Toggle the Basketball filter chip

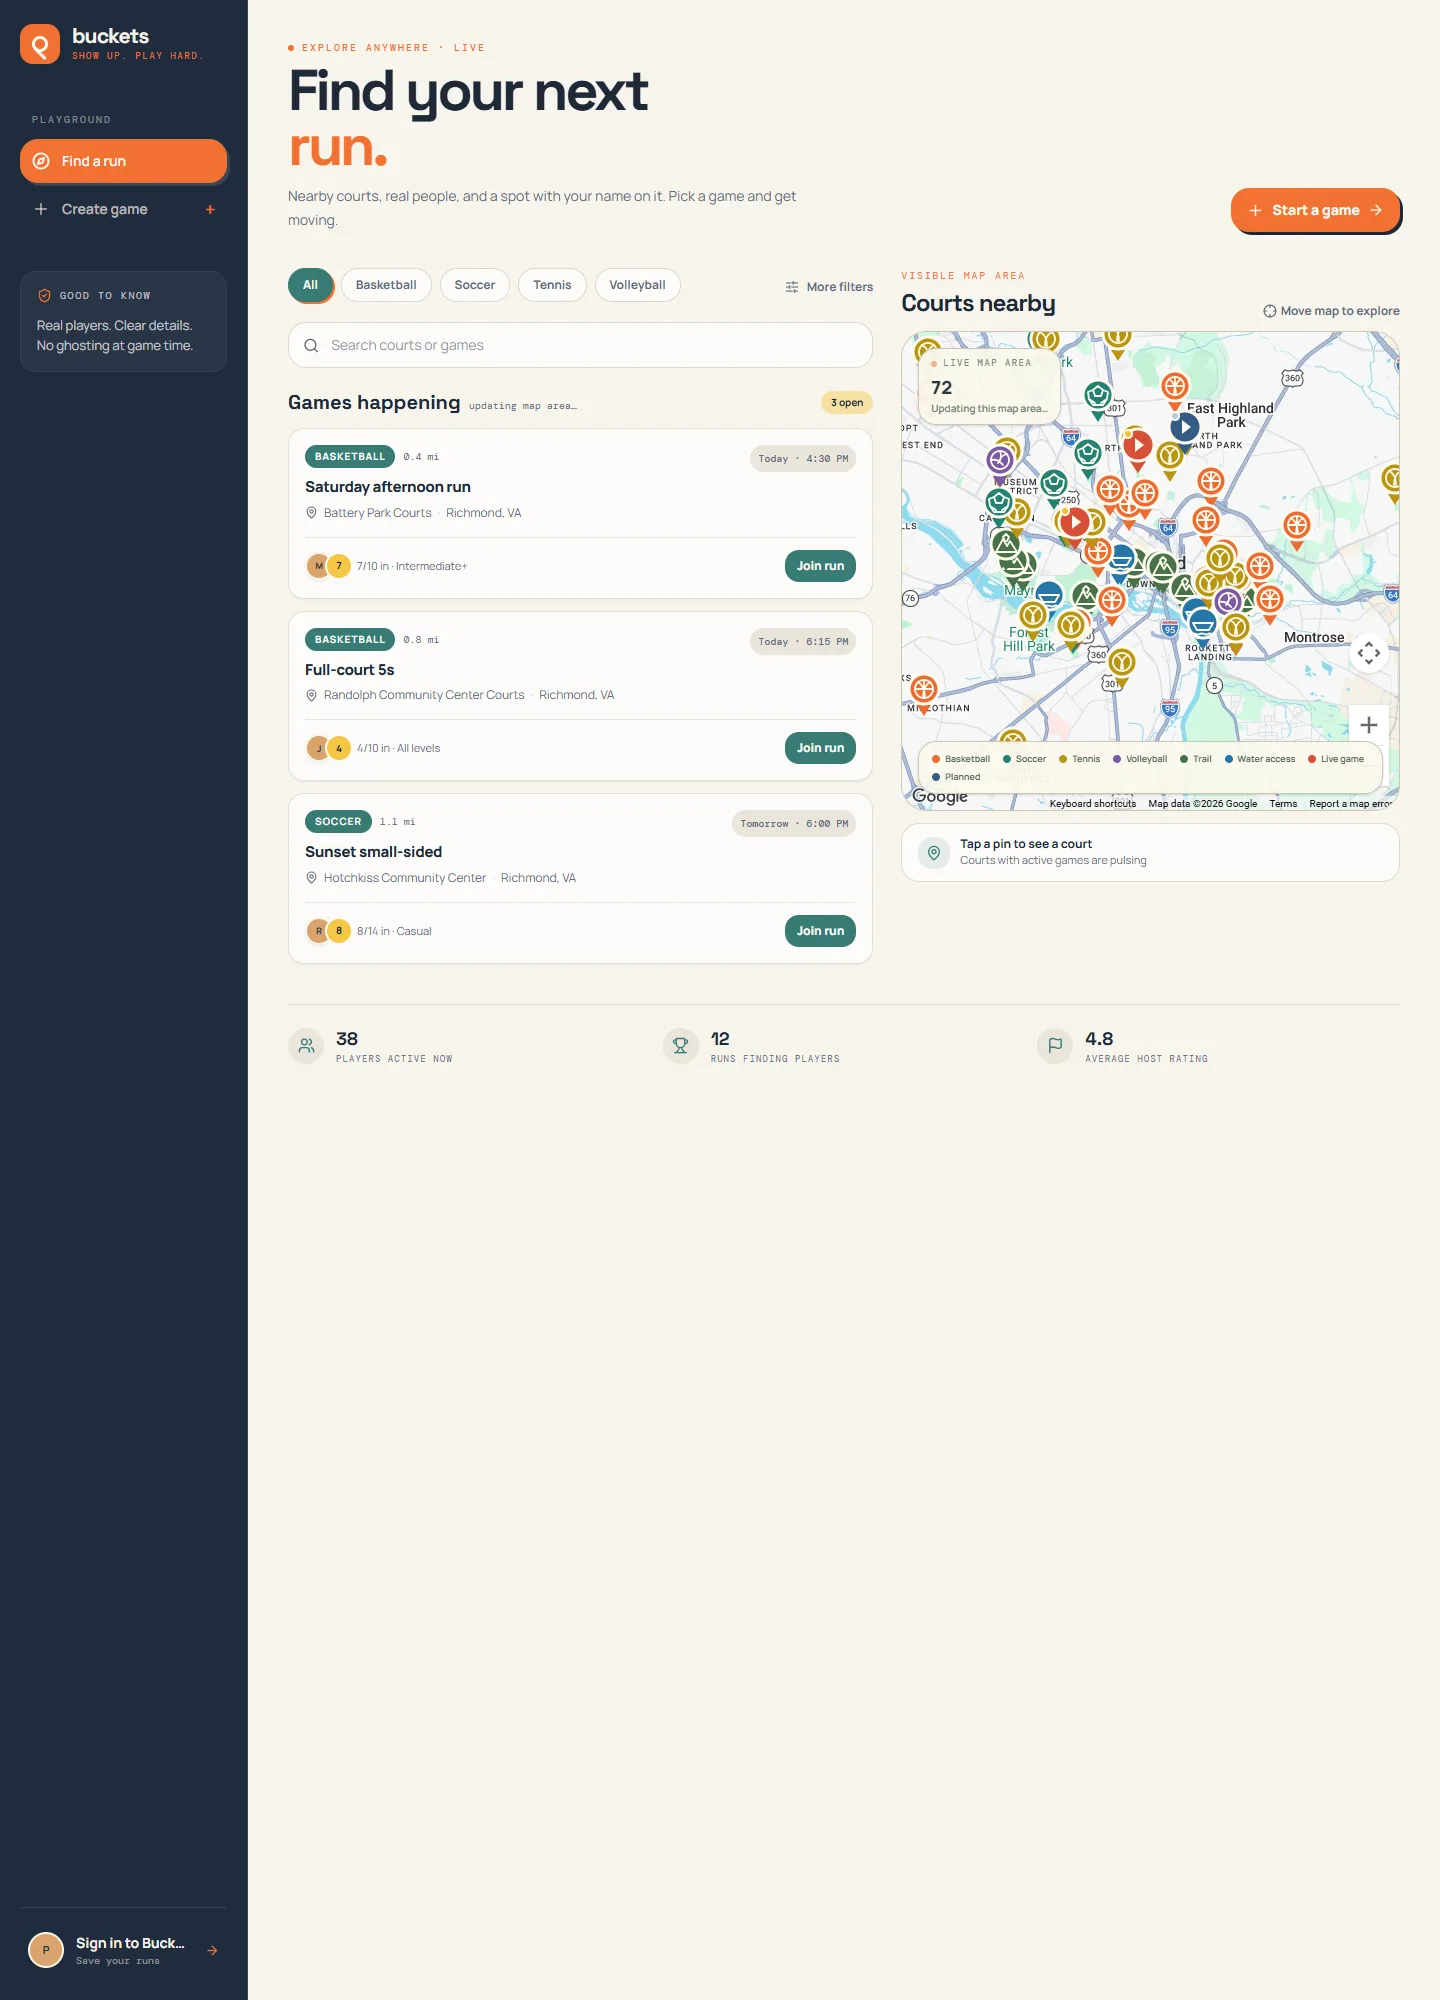pyautogui.click(x=386, y=285)
